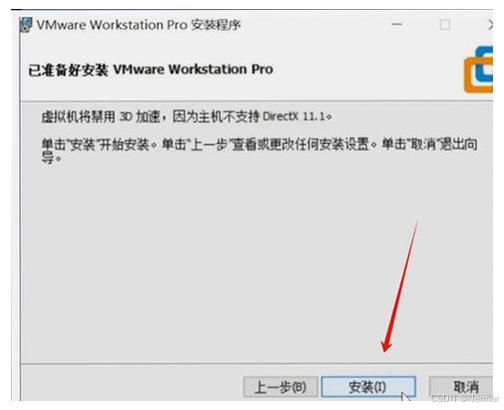
Task: Click the title bar text VMware Workstation Pro 安装程序
Action: tap(138, 25)
